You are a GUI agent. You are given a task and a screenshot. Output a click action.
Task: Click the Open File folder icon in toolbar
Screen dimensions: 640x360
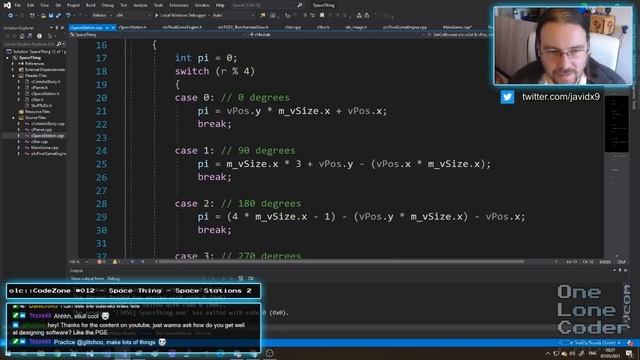(43, 16)
